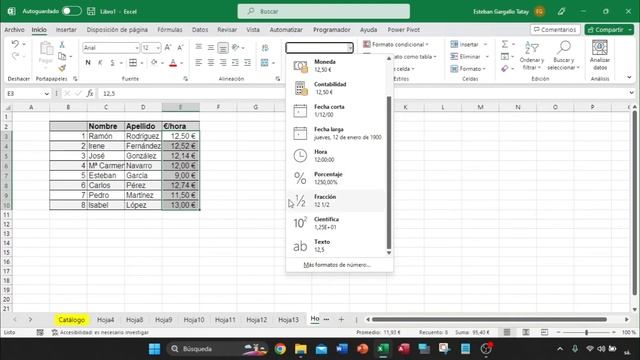Select Texto number format

click(x=336, y=246)
